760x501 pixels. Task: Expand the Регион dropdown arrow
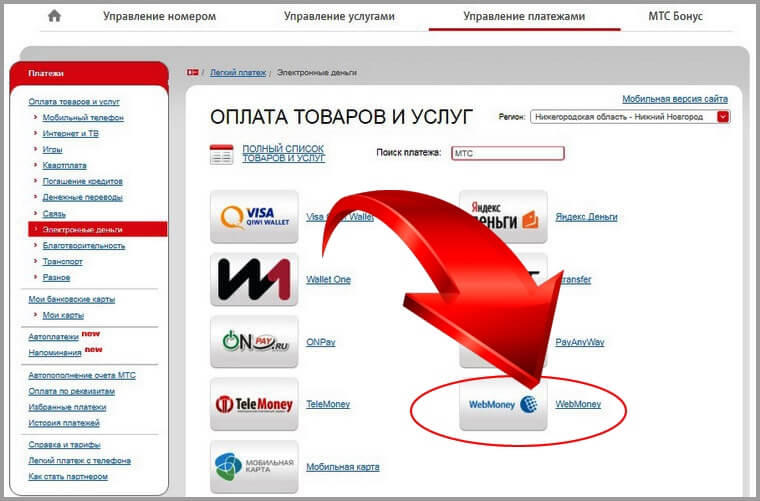point(723,117)
